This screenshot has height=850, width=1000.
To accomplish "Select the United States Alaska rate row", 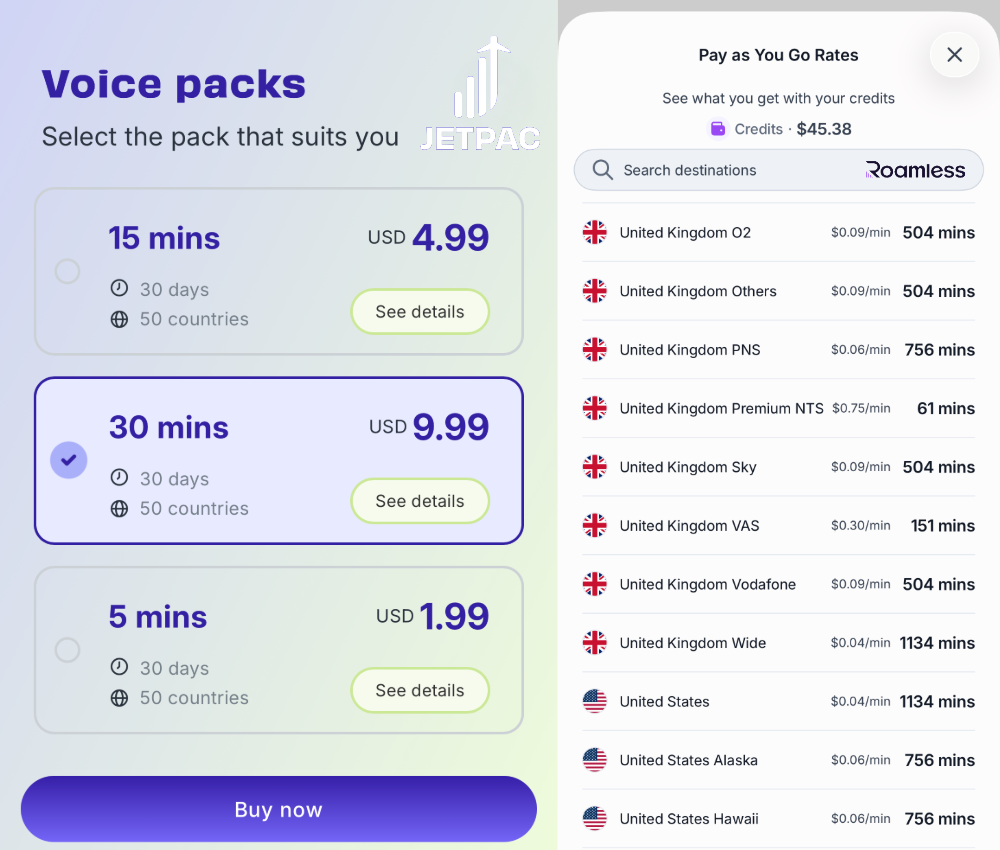I will (x=778, y=760).
